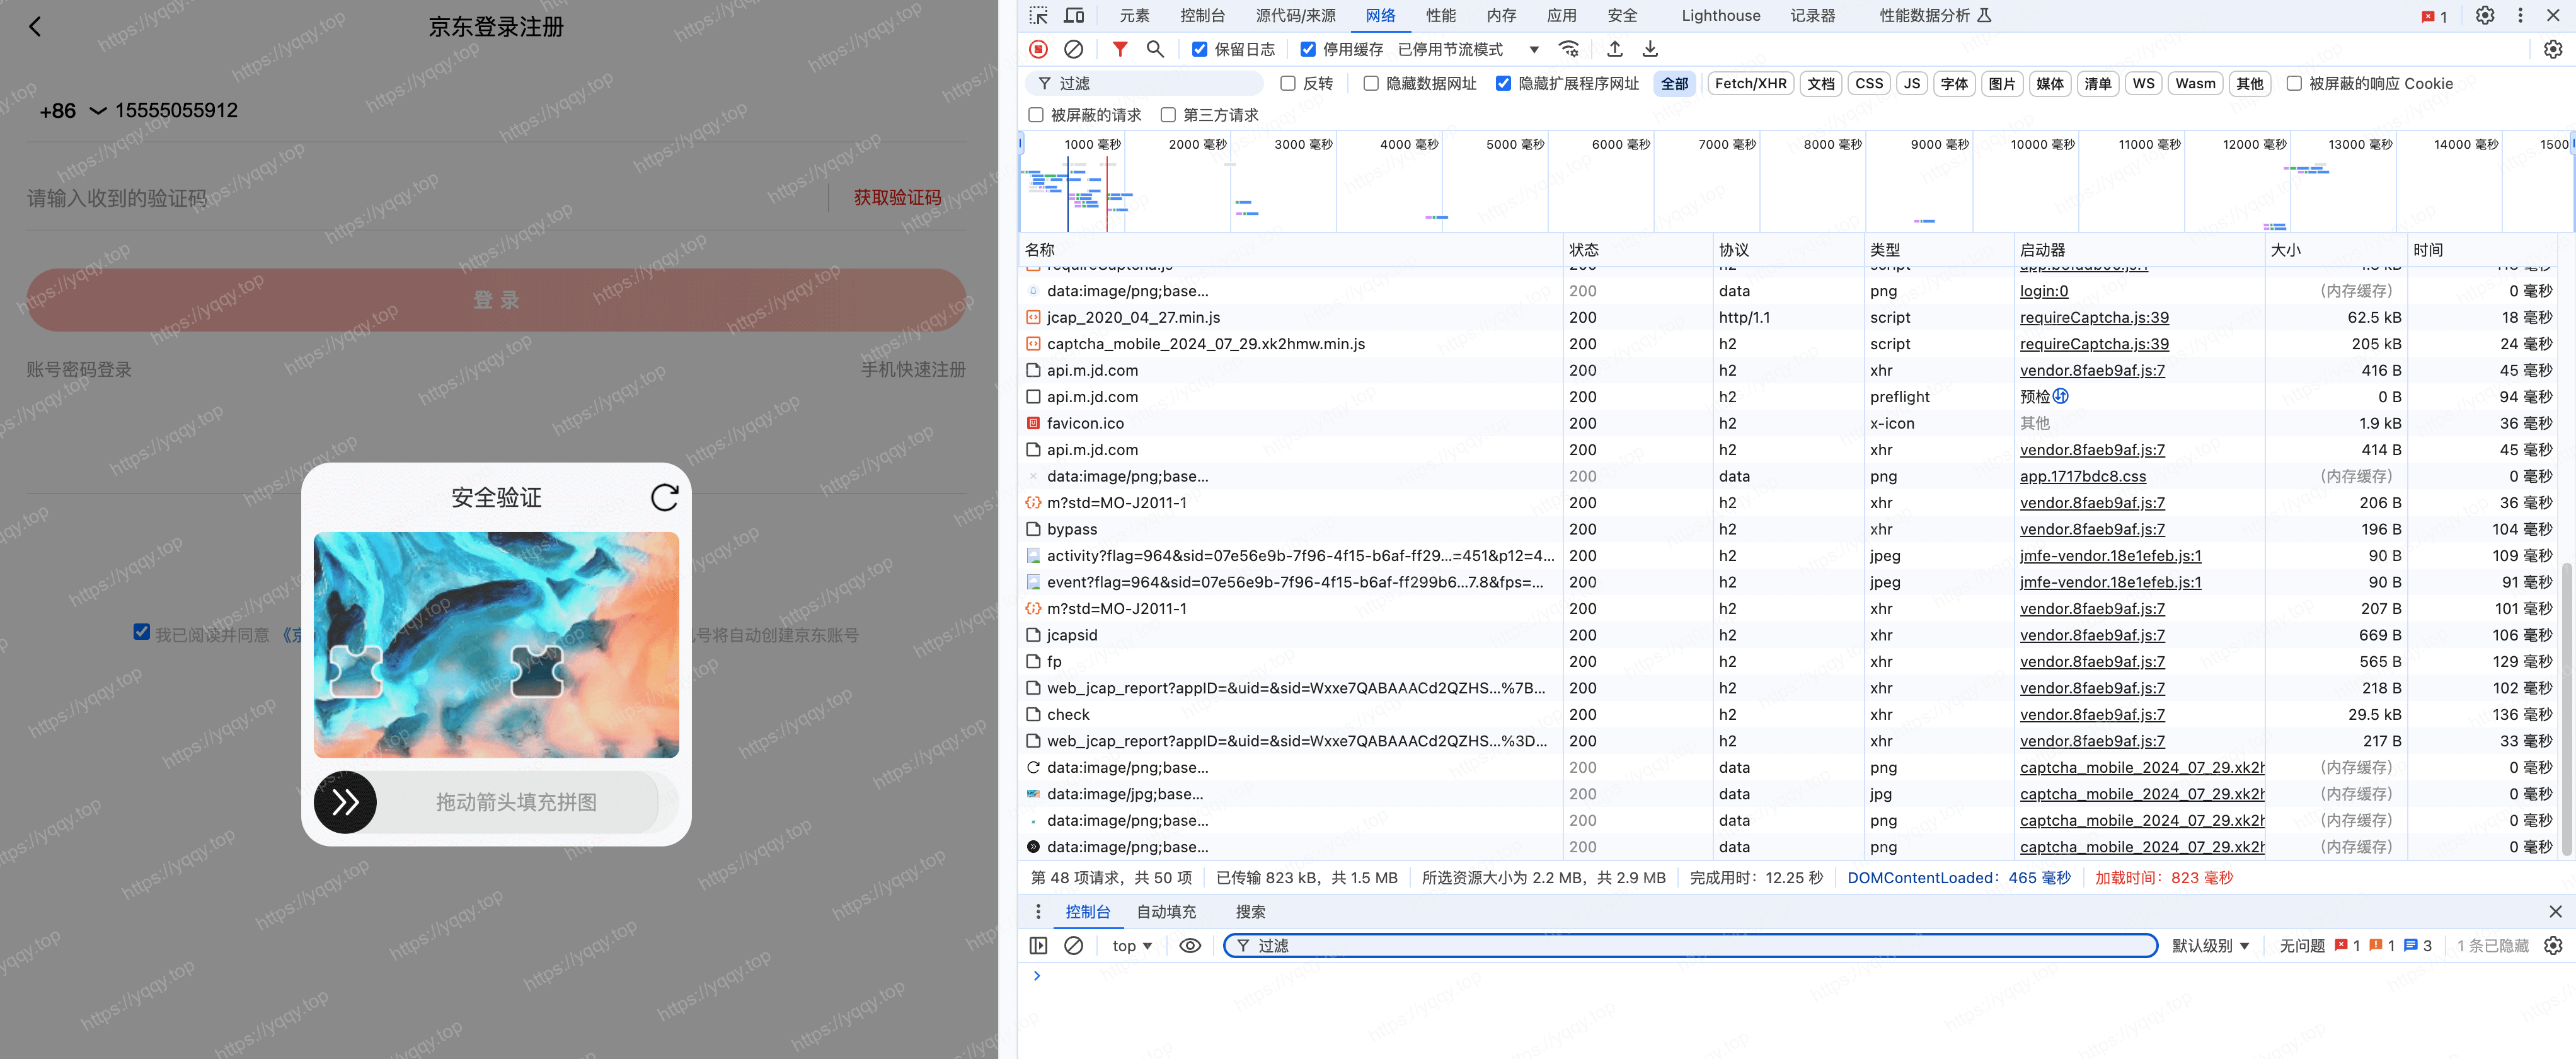The width and height of the screenshot is (2576, 1059).
Task: Filter requests by 图片 type
Action: (2001, 84)
